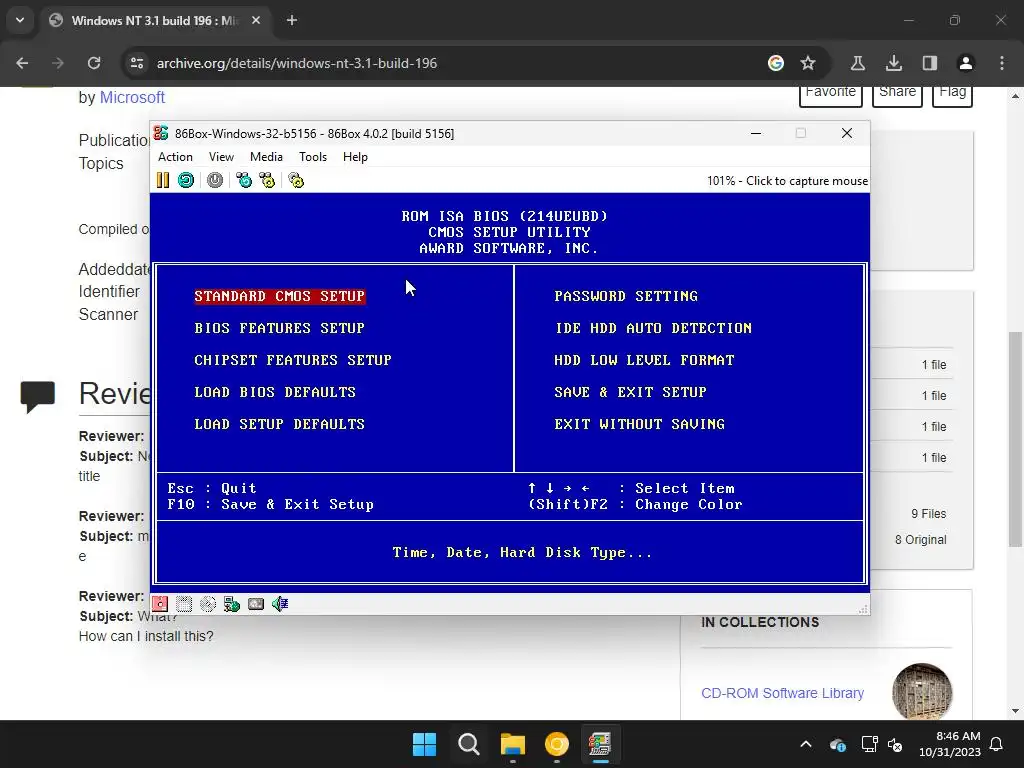Pause emulation in 86Box toolbar

(163, 180)
